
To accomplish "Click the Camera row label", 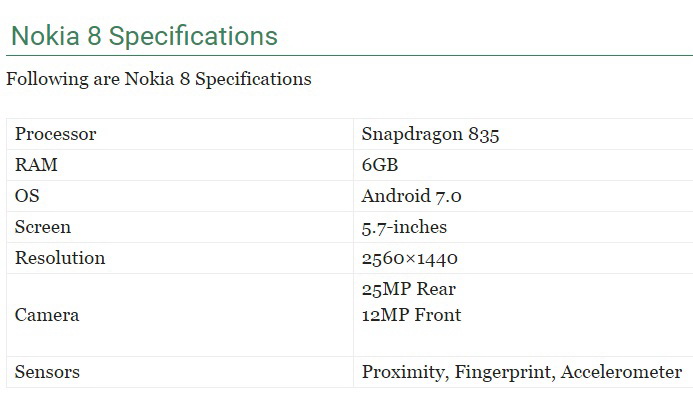I will tap(180, 315).
